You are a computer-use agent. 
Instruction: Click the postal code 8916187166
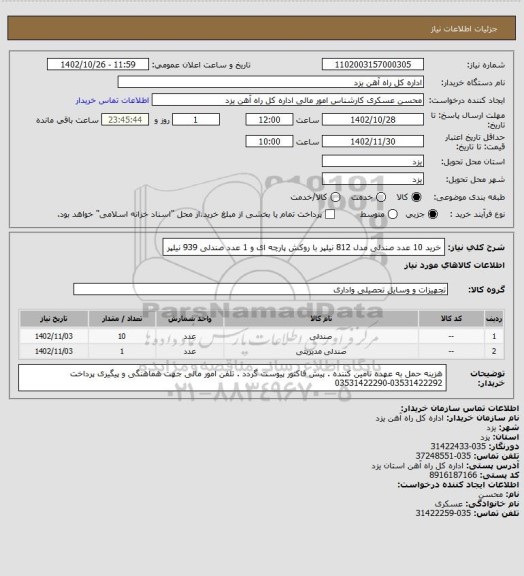tap(453, 475)
